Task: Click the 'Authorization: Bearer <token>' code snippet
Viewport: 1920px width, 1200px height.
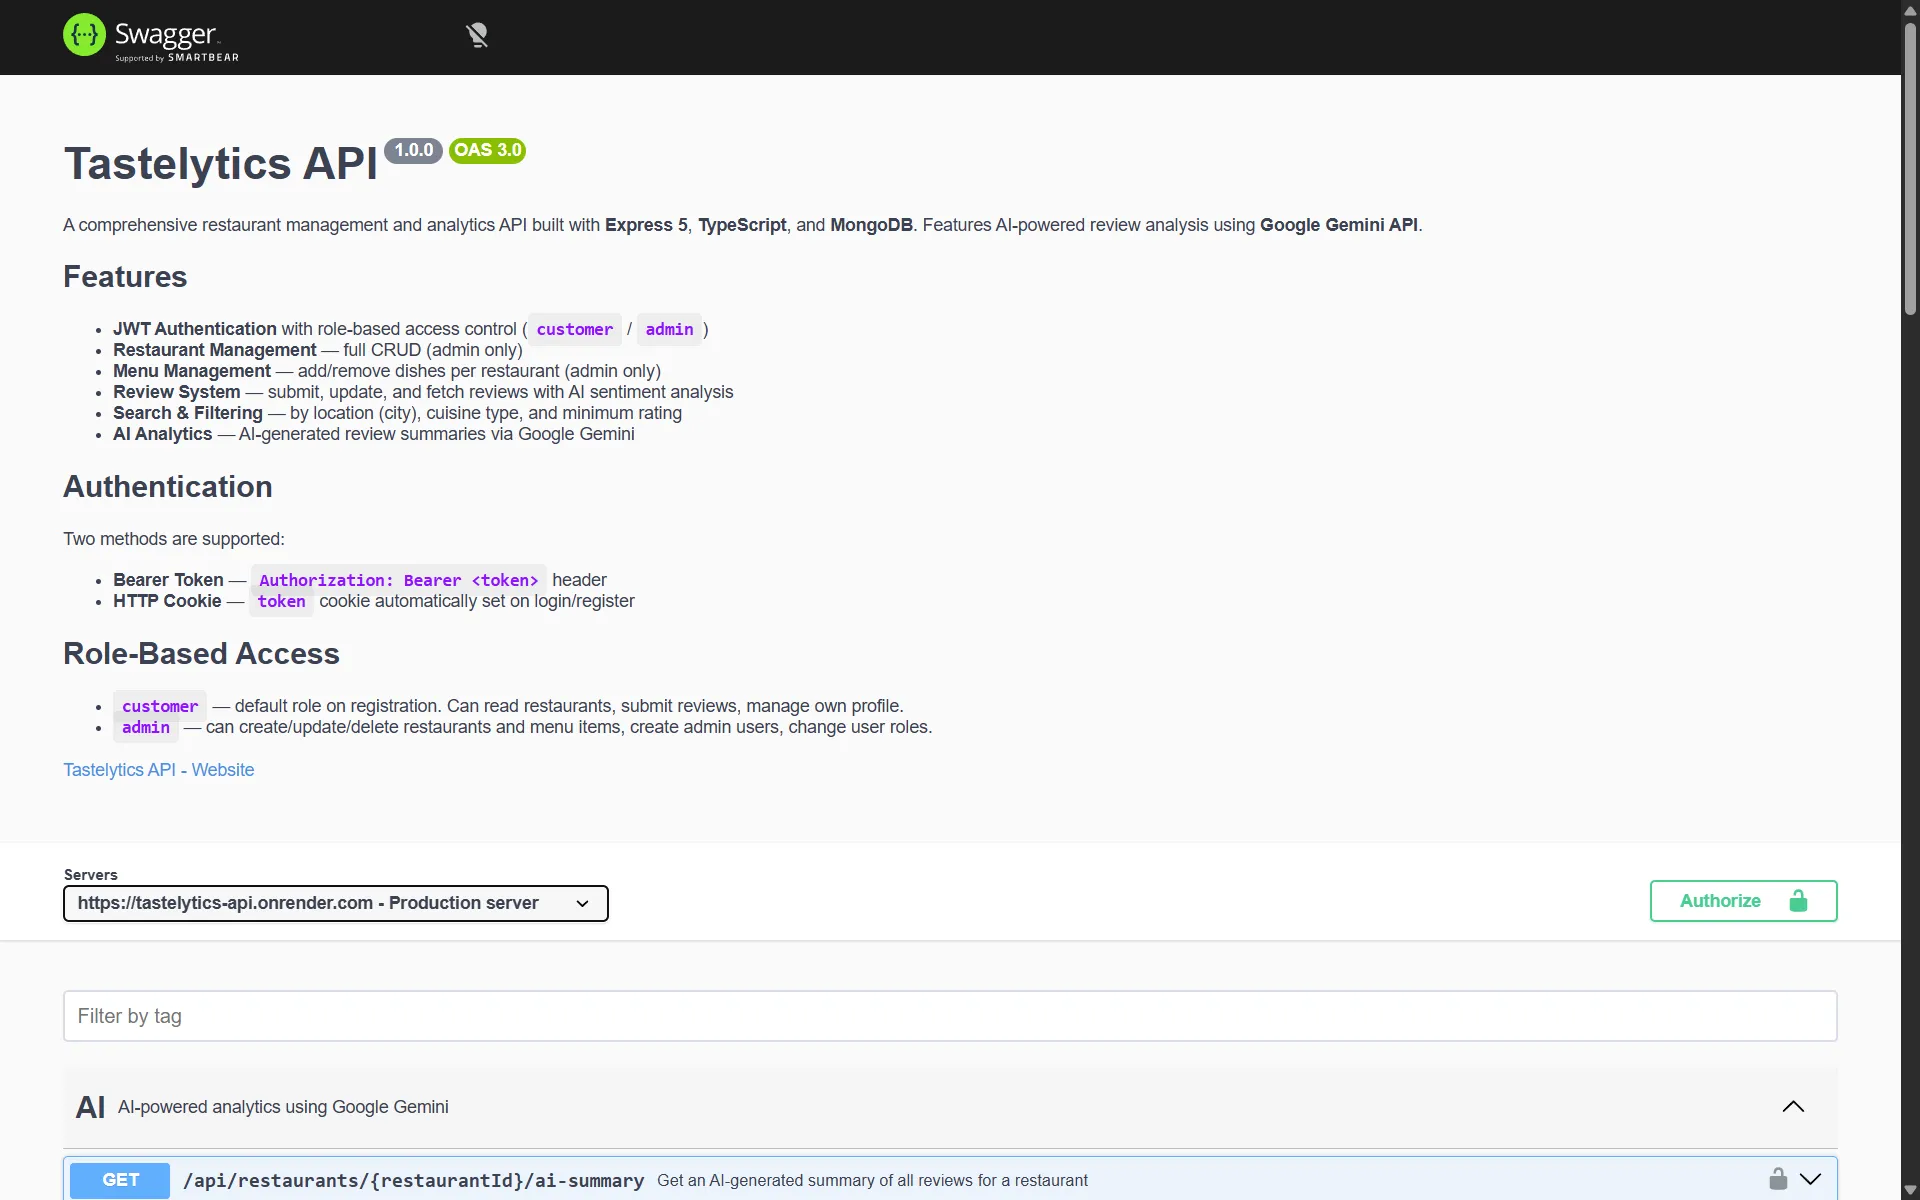Action: [399, 580]
